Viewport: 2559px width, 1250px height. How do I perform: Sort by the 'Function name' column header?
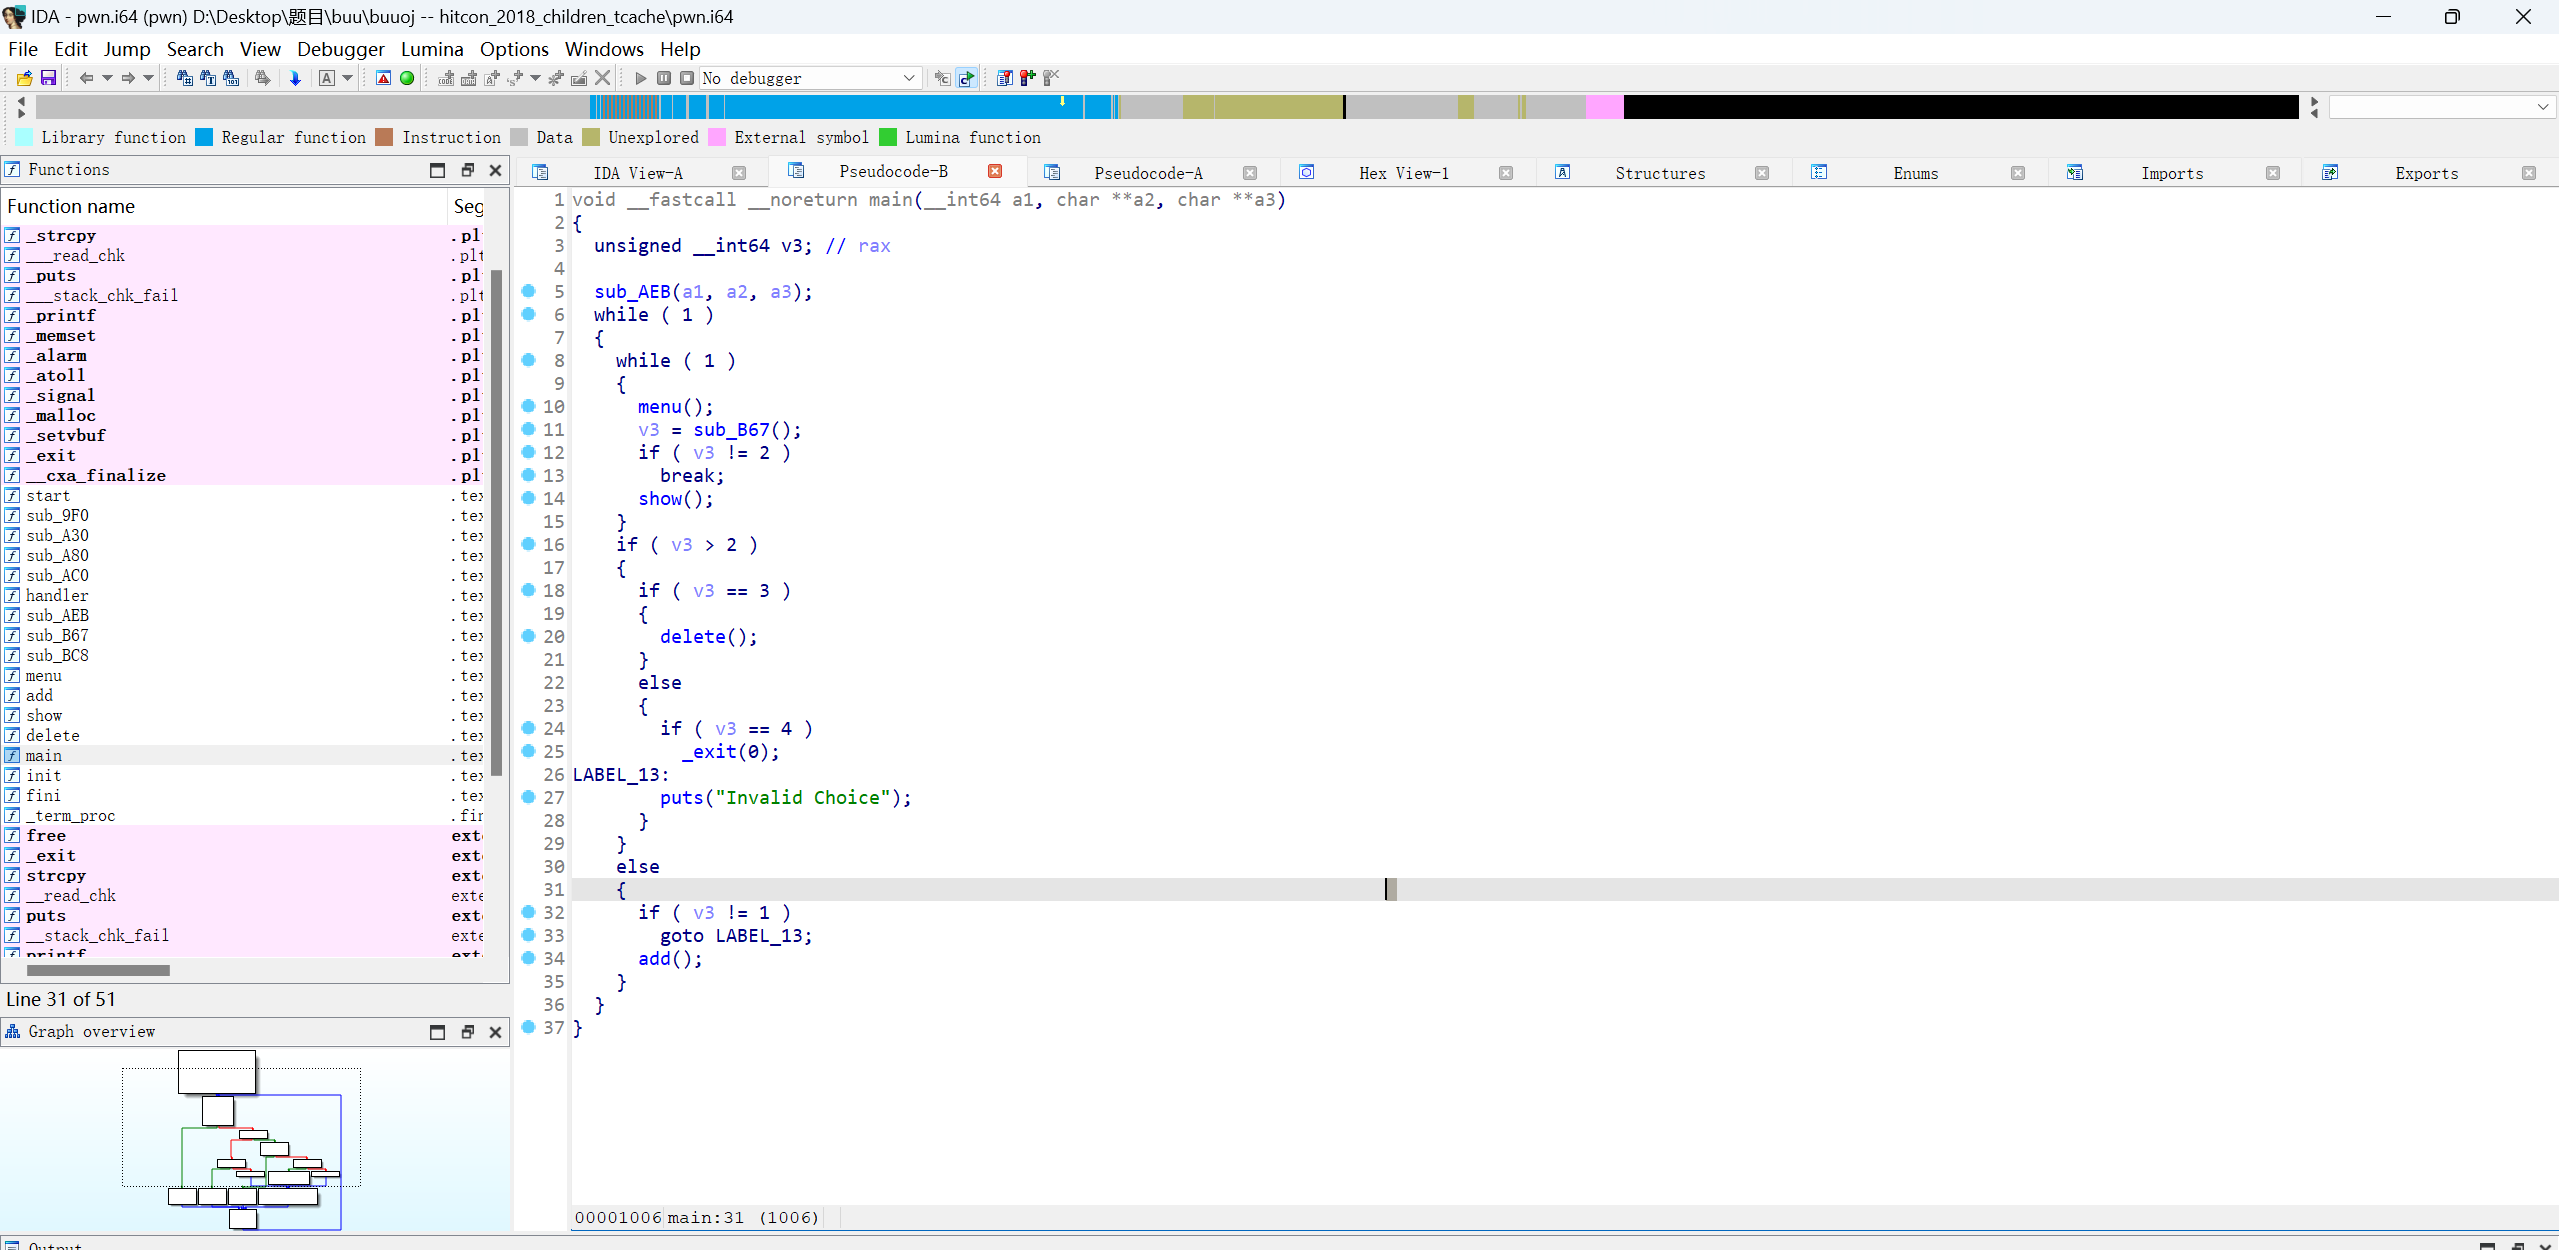tap(224, 206)
